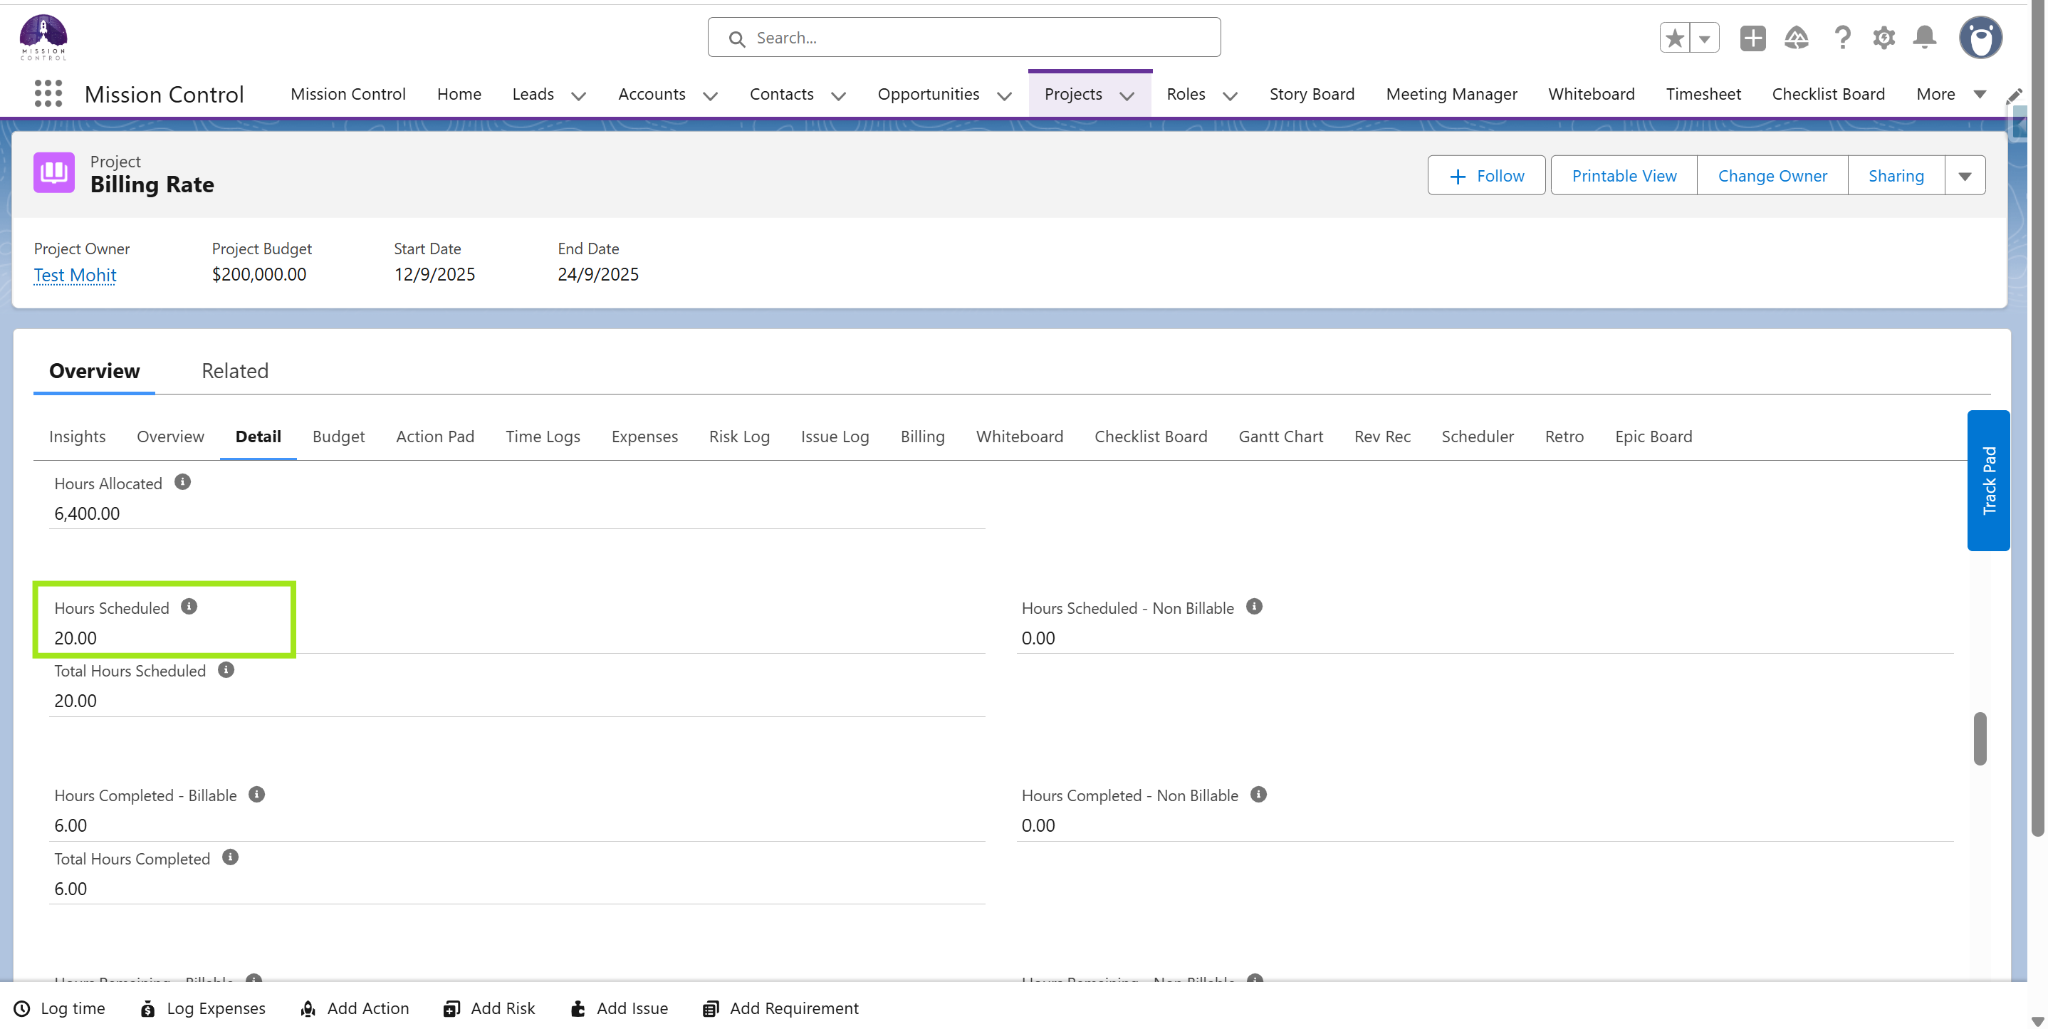Click the inner page scrollbar thumb
This screenshot has height=1029, width=2048.
coord(1980,738)
